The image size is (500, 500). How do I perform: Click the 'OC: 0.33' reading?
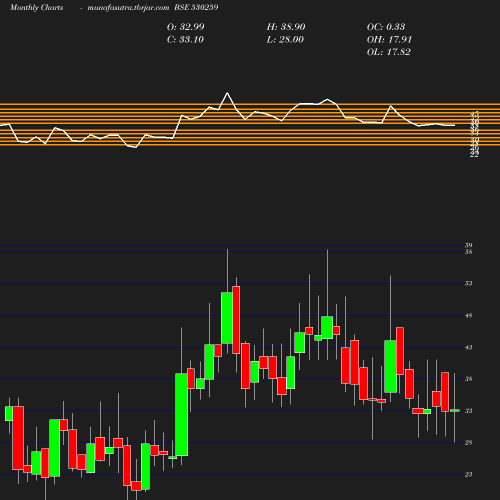(386, 27)
